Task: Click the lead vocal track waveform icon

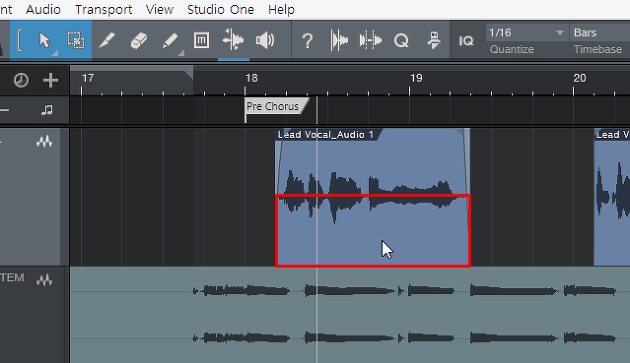Action: (x=44, y=142)
